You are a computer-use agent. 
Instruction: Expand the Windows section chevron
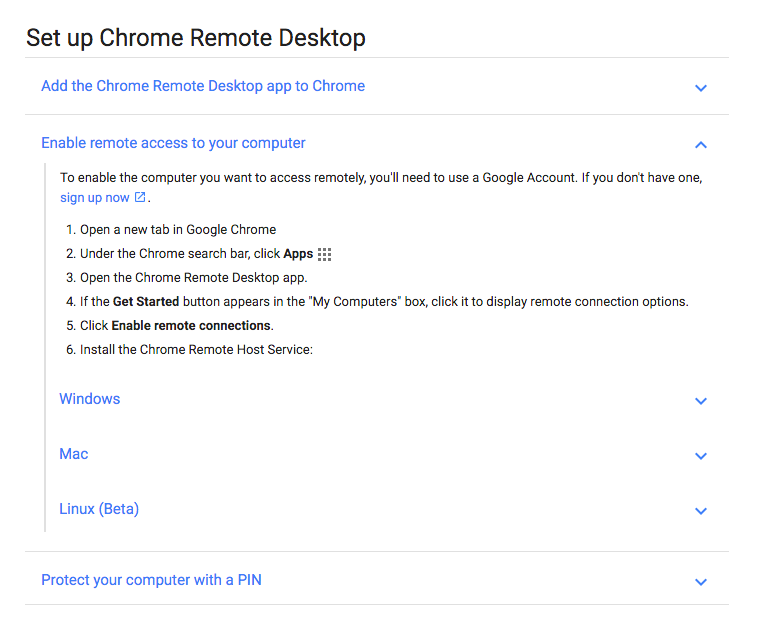point(700,401)
